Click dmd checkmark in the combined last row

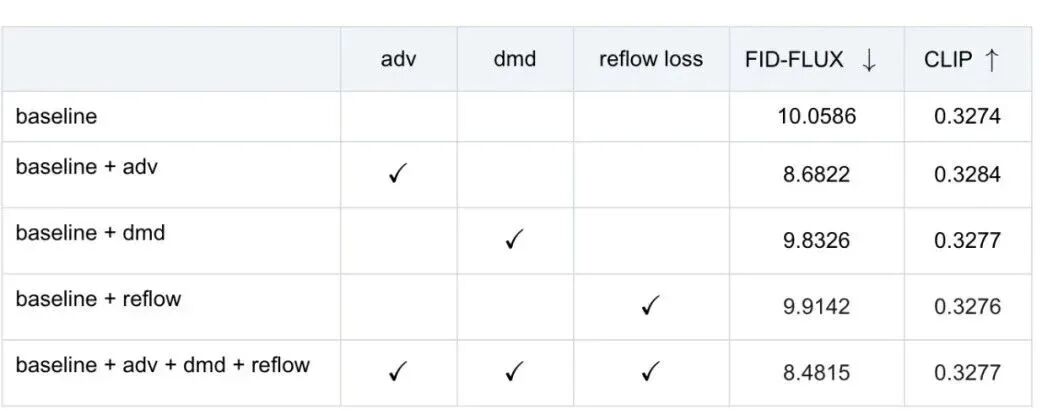pos(514,372)
